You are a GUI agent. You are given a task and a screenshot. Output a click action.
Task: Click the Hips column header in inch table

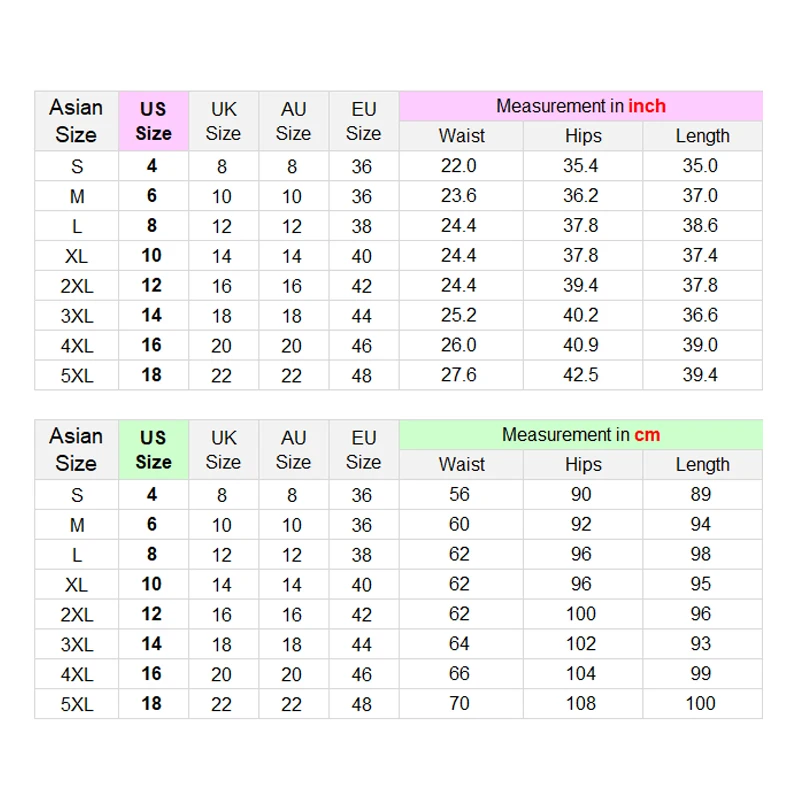coord(583,136)
